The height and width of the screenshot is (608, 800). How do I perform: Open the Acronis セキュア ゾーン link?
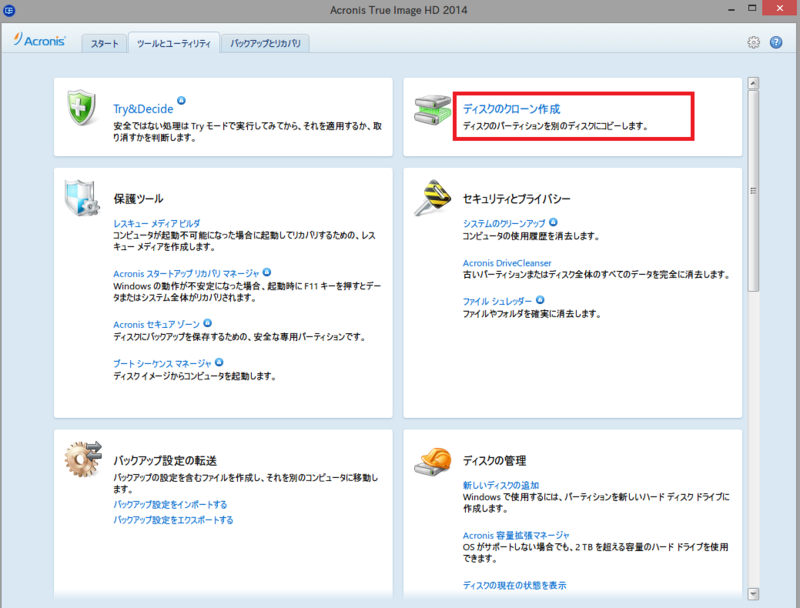point(157,324)
